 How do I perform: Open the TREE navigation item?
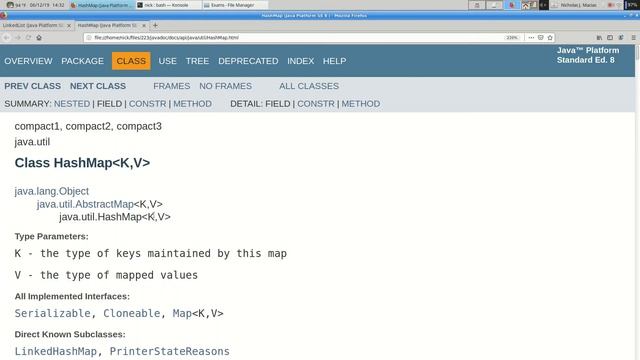pos(197,61)
